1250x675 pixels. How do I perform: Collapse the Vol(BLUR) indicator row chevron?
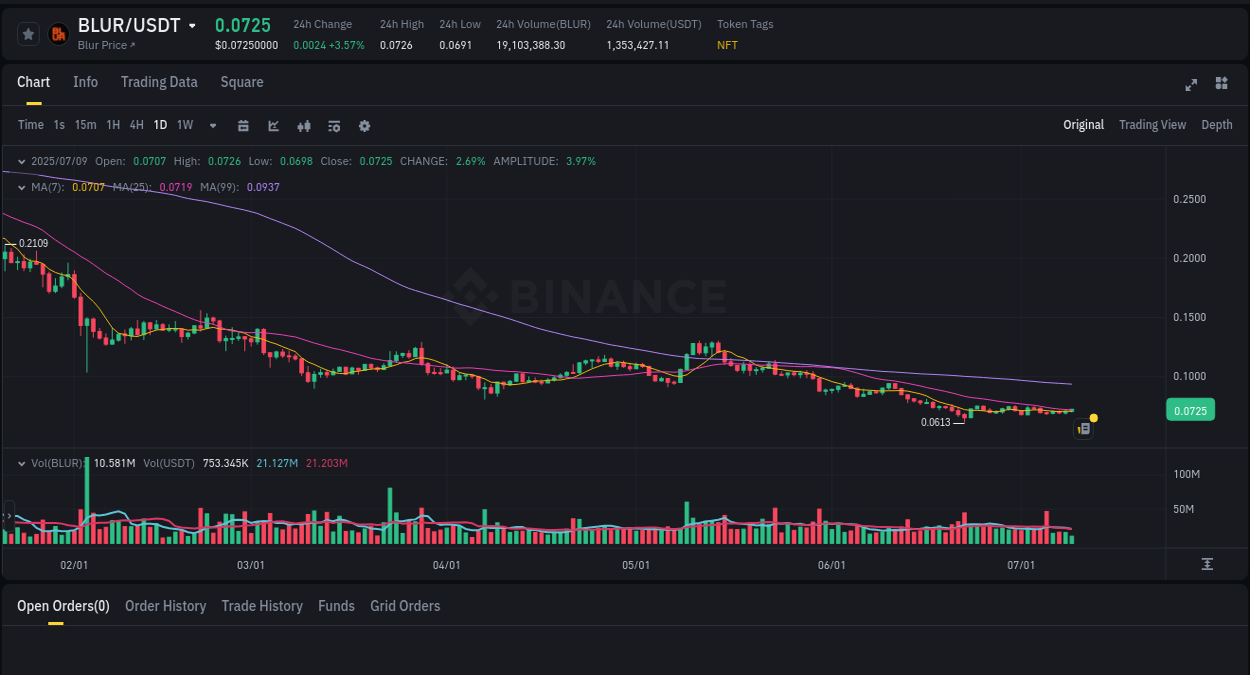(x=20, y=463)
